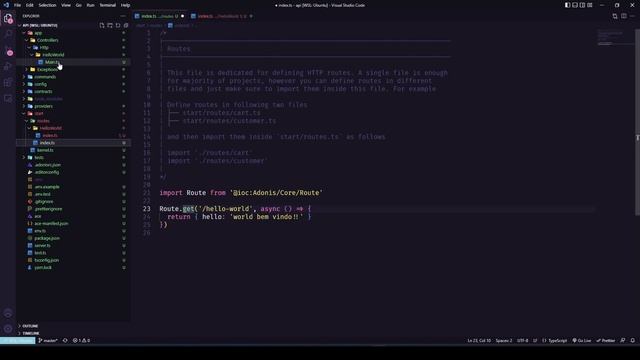
Task: Open the Remote Explorer view
Action: click(8, 98)
